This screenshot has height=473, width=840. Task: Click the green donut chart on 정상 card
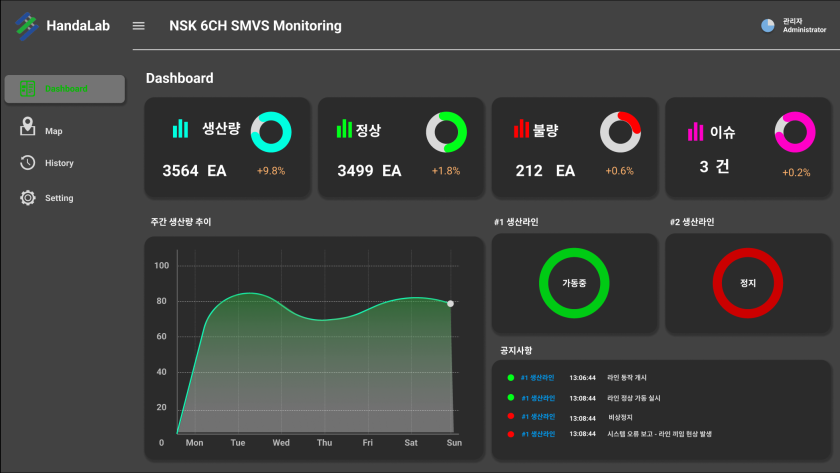pos(446,132)
